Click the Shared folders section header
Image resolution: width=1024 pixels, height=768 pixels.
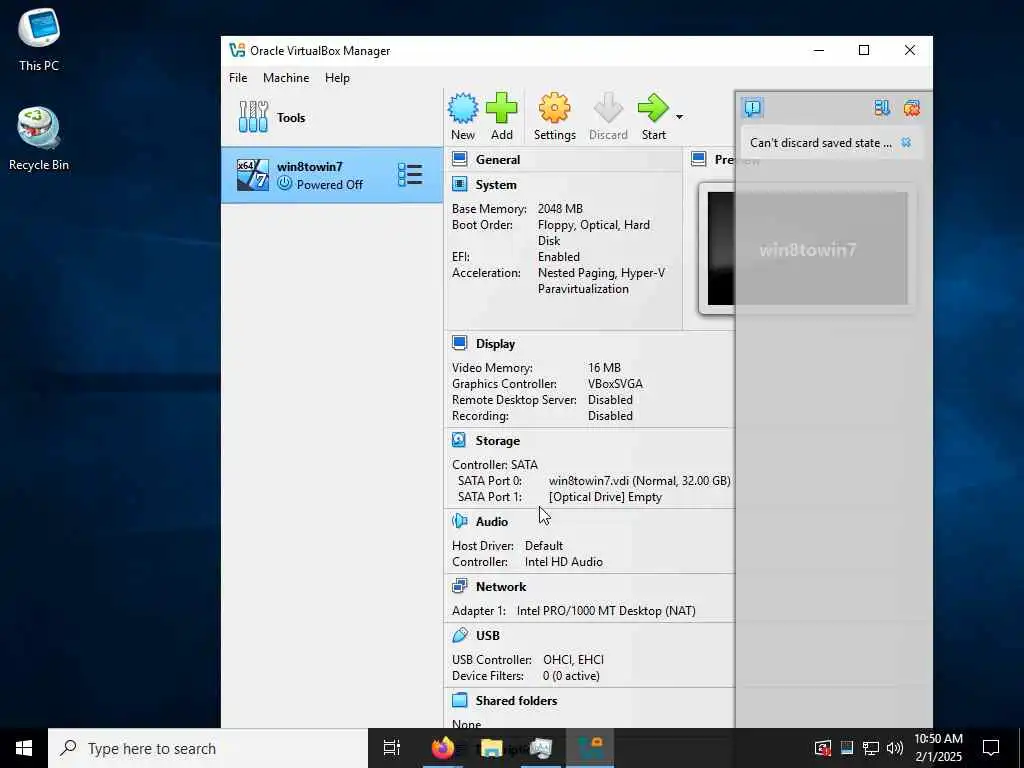pos(517,701)
